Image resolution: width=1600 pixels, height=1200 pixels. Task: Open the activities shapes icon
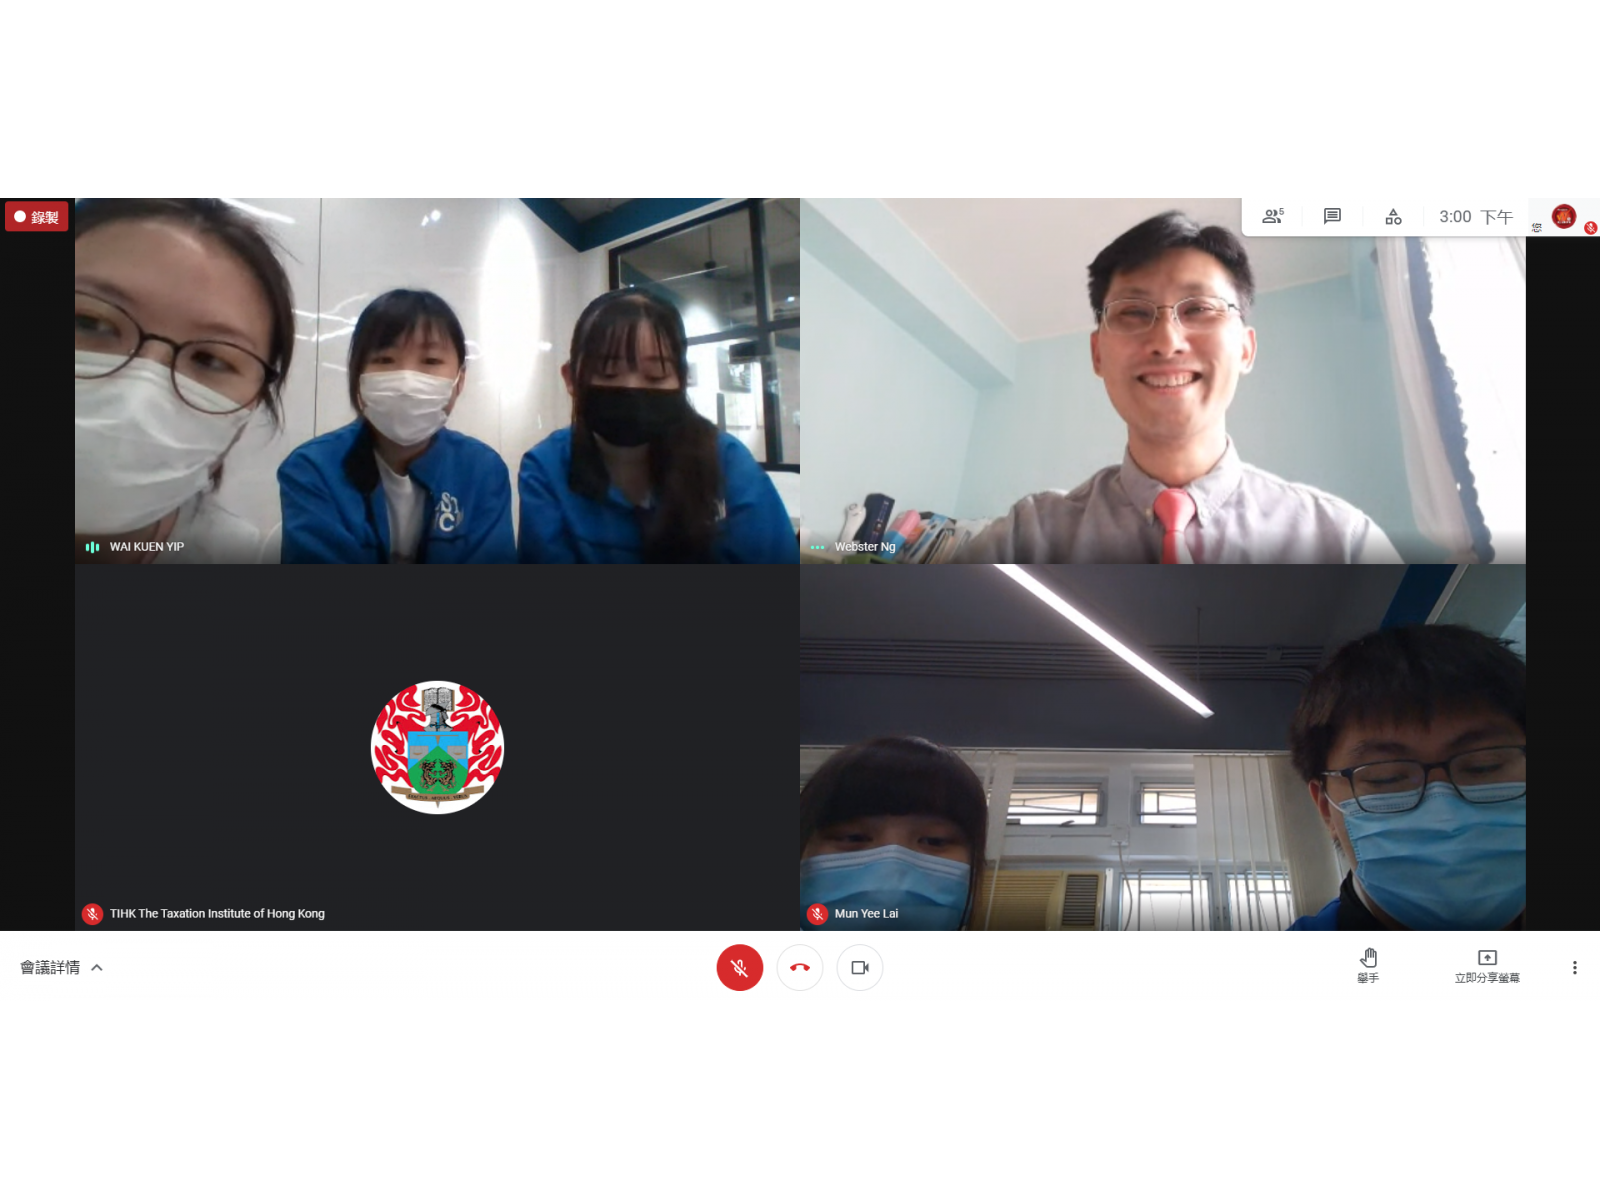coord(1393,216)
